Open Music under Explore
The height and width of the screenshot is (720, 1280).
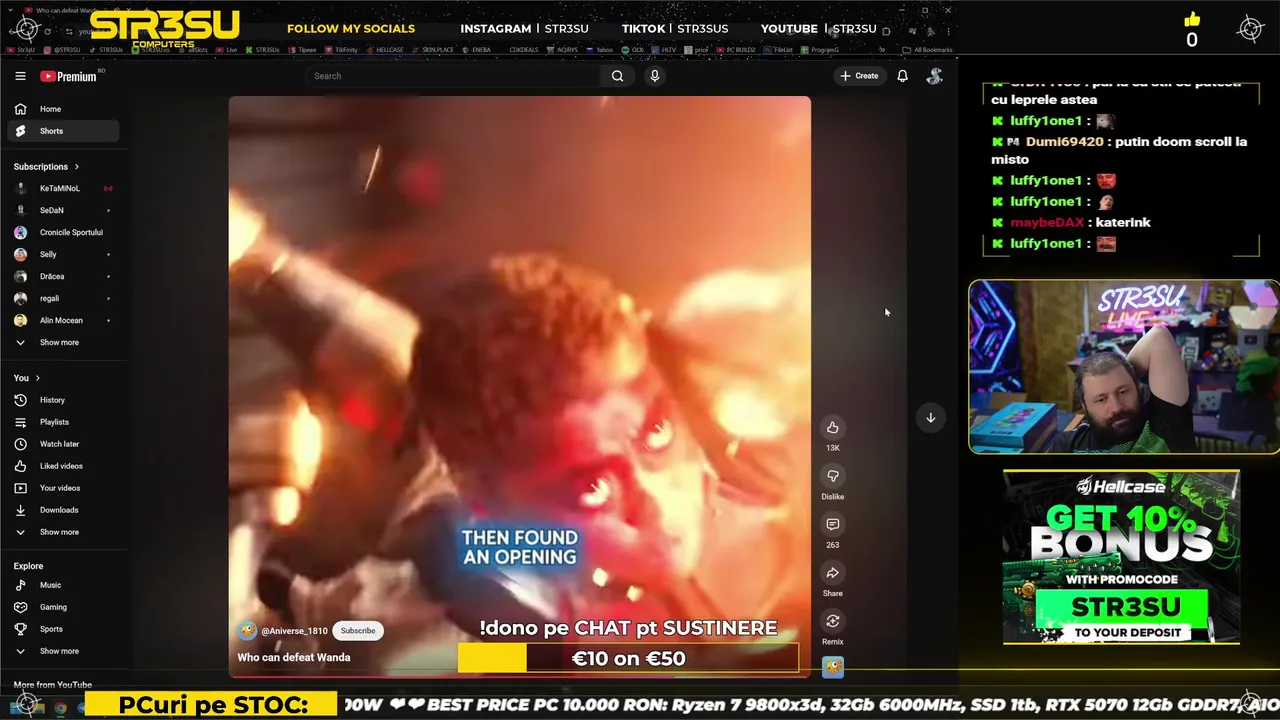pyautogui.click(x=64, y=585)
